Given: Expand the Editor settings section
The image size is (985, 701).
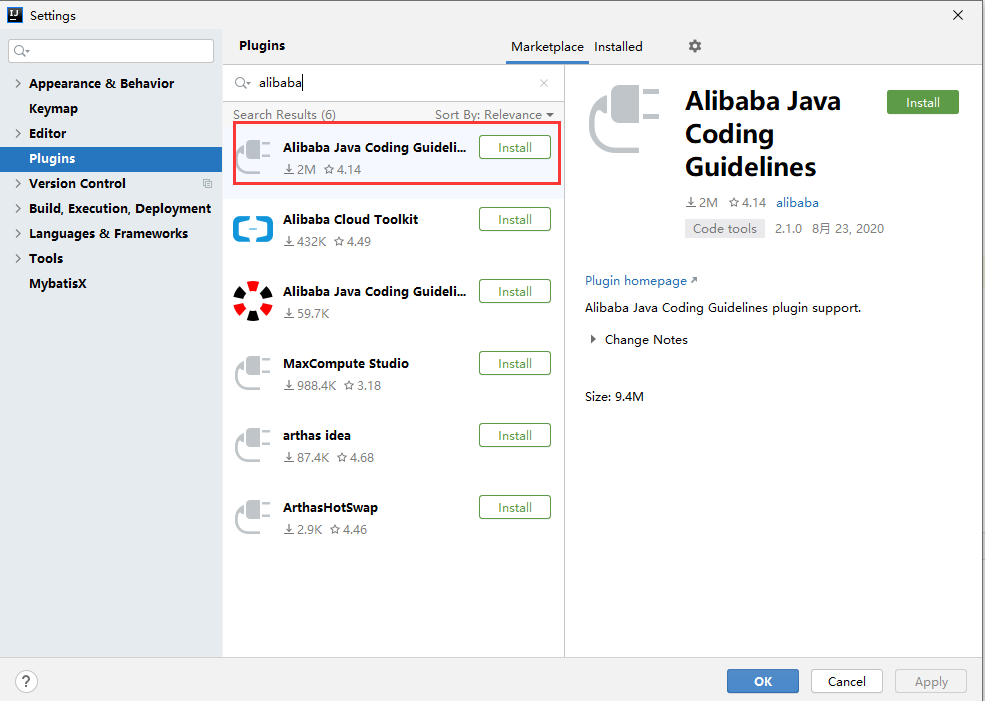Looking at the screenshot, I should 18,133.
